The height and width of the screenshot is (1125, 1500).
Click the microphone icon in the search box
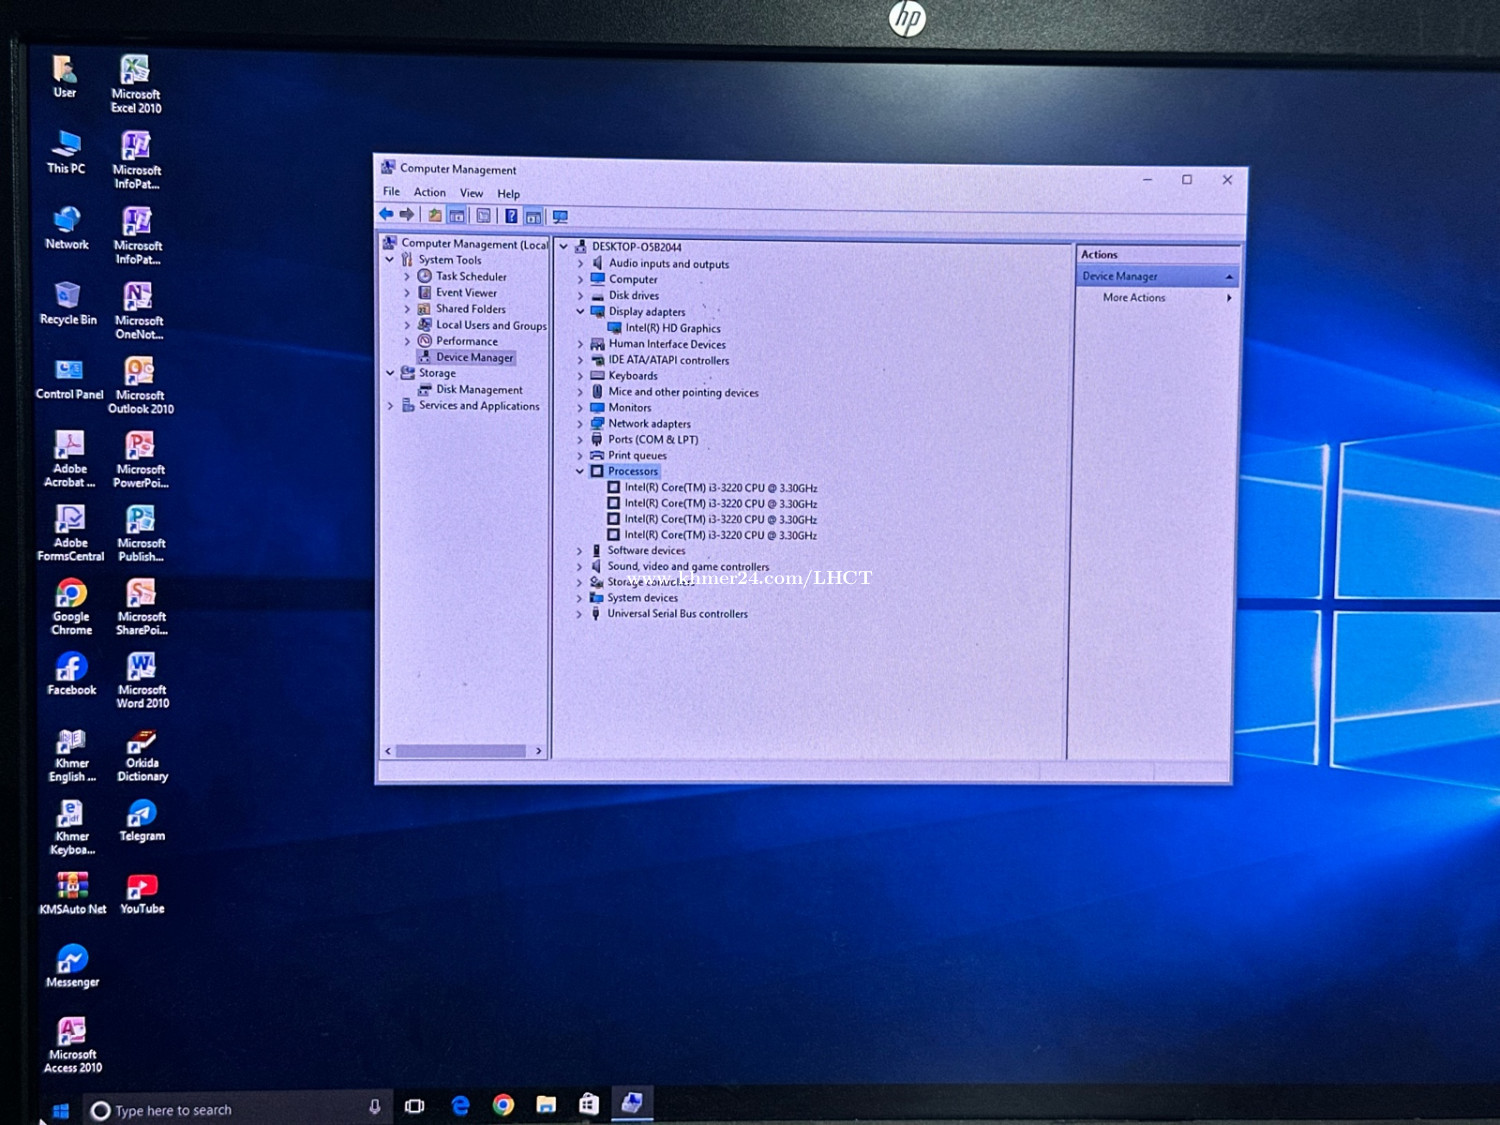pos(374,1107)
